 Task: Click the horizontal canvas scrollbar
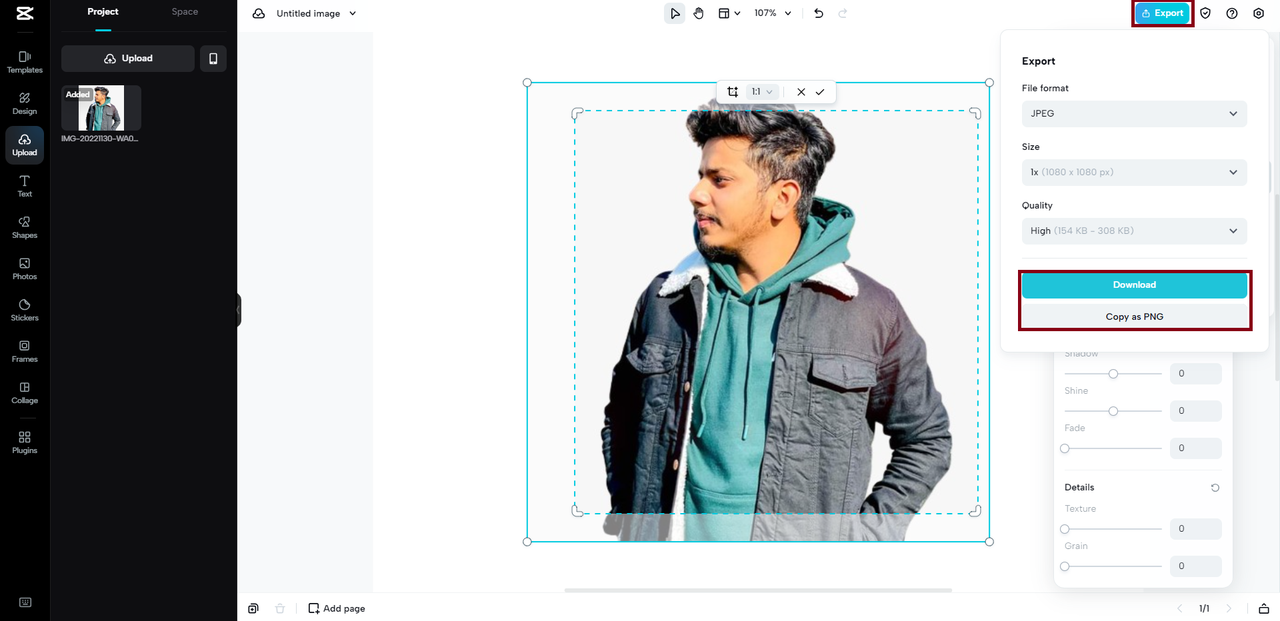click(758, 590)
